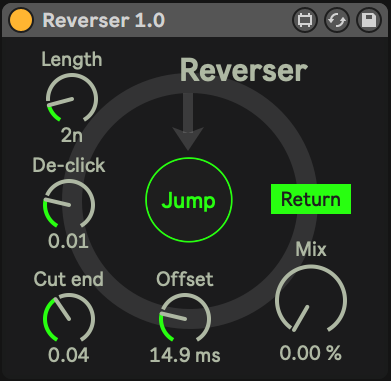Click the Offset knob
The image size is (391, 381).
[x=185, y=318]
